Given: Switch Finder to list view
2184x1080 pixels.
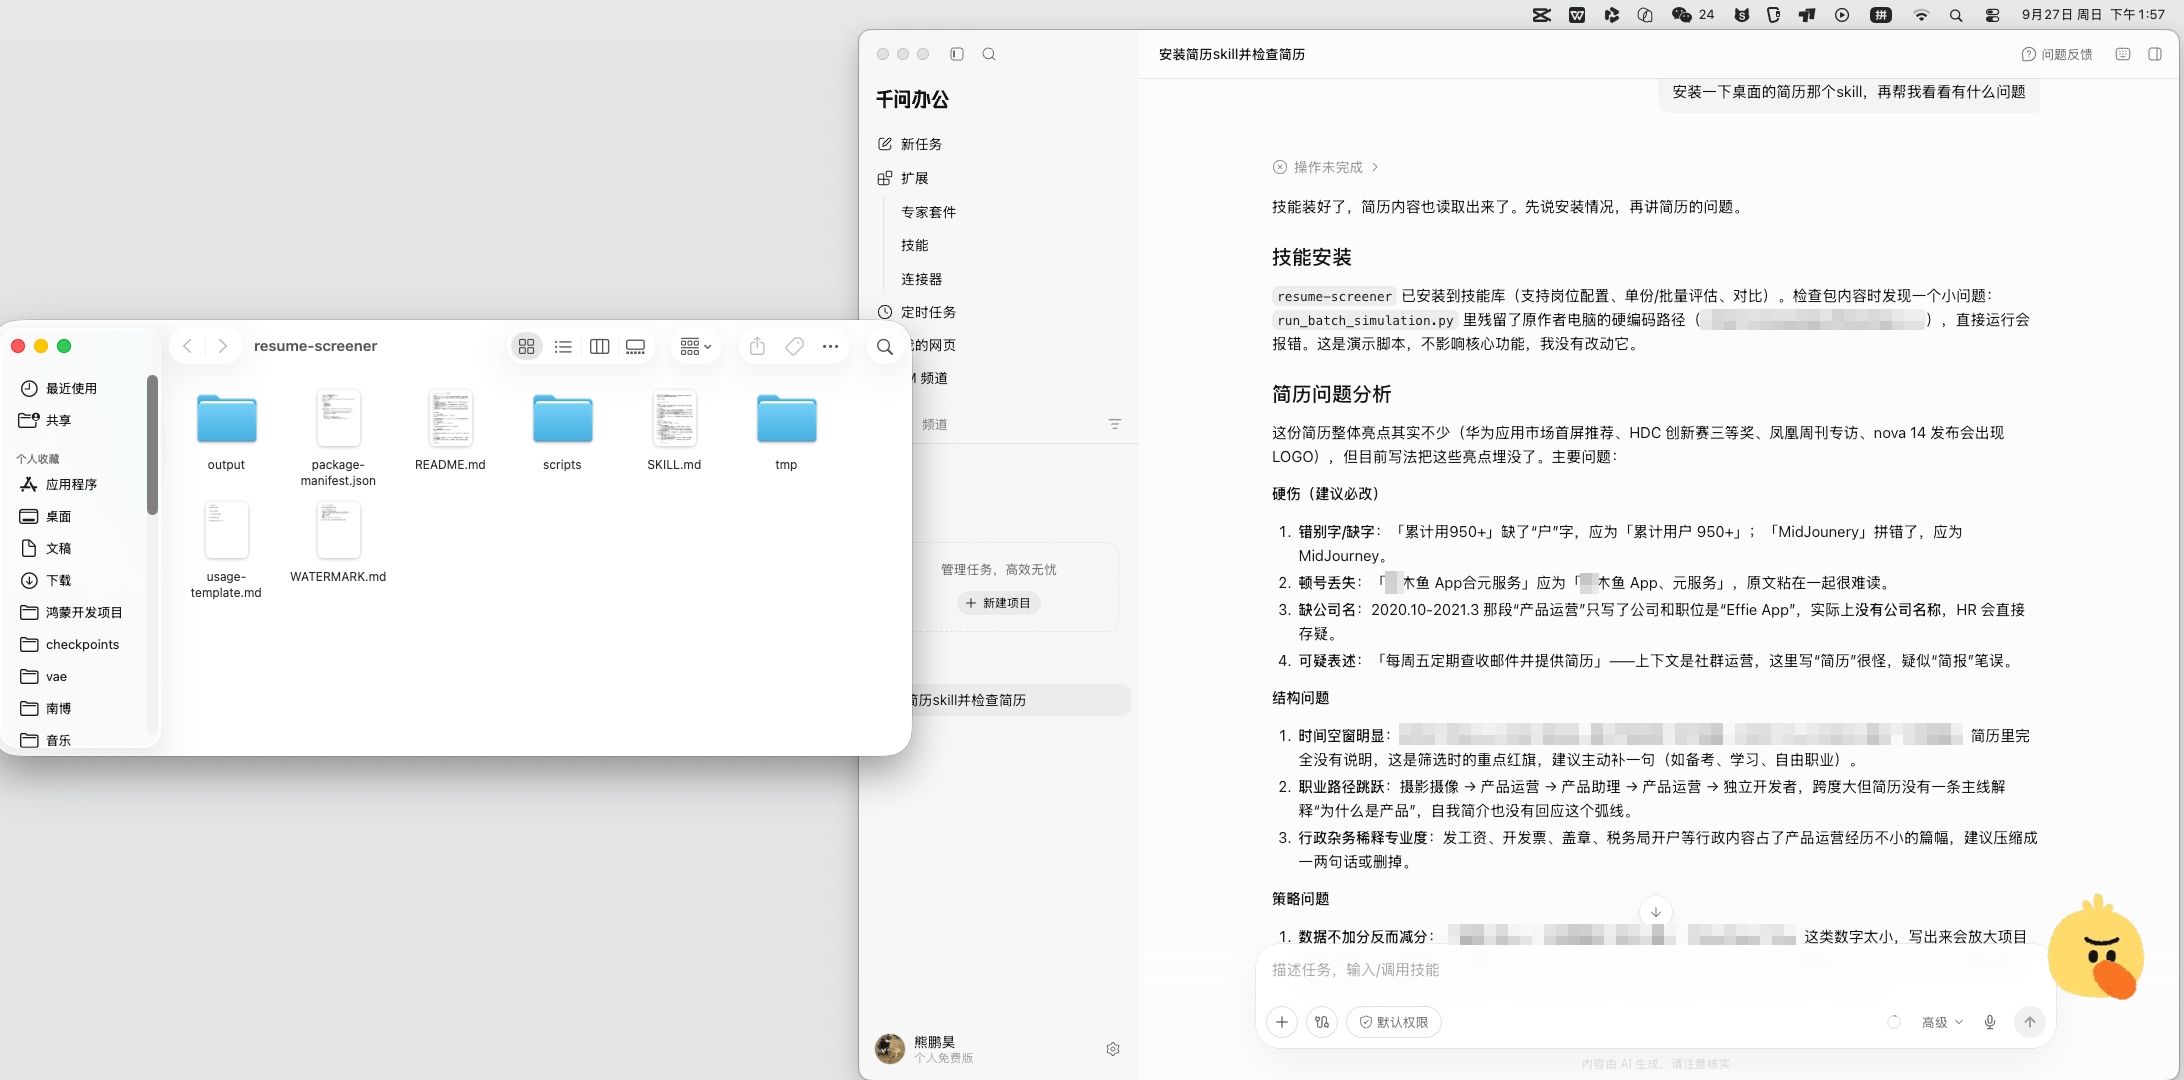Looking at the screenshot, I should click(x=563, y=346).
